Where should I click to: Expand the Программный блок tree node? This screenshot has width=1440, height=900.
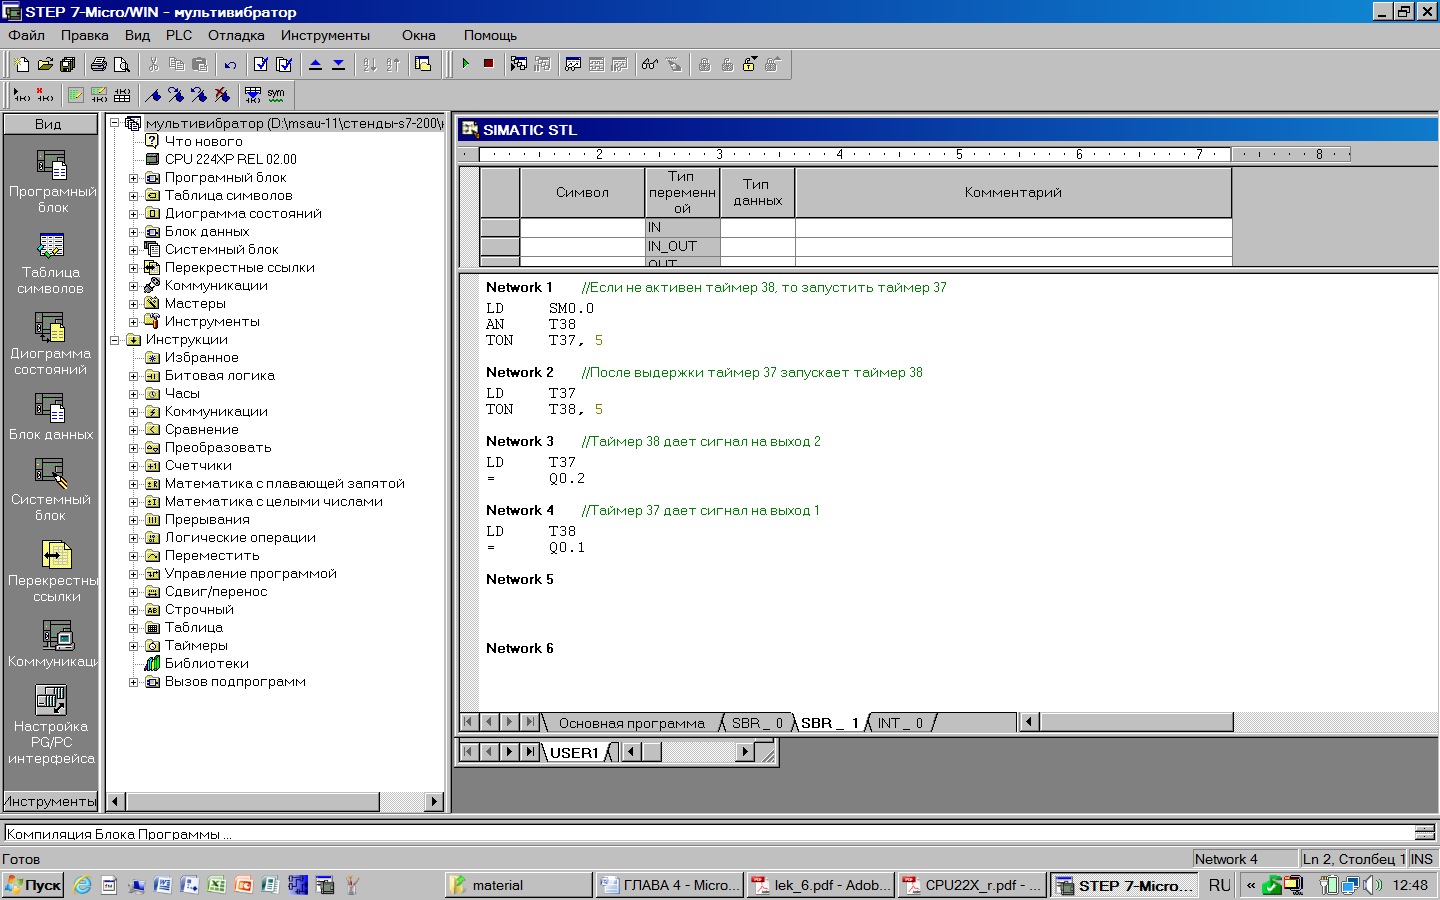point(133,178)
